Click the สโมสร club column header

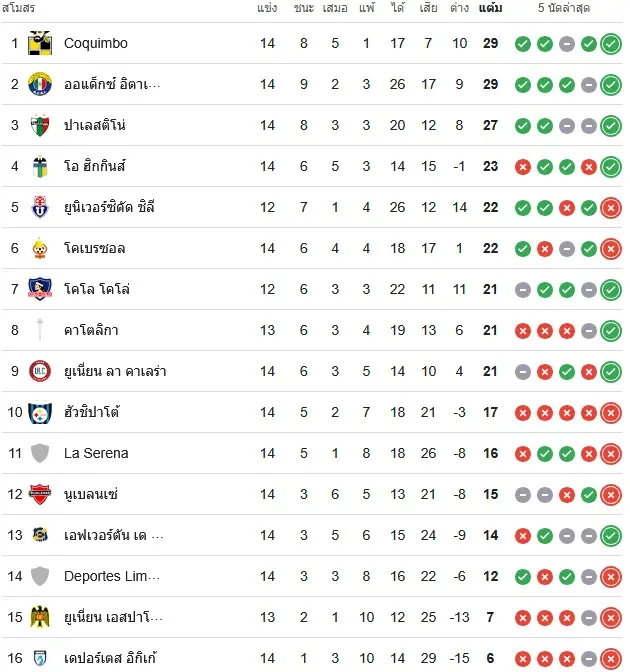[x=18, y=8]
